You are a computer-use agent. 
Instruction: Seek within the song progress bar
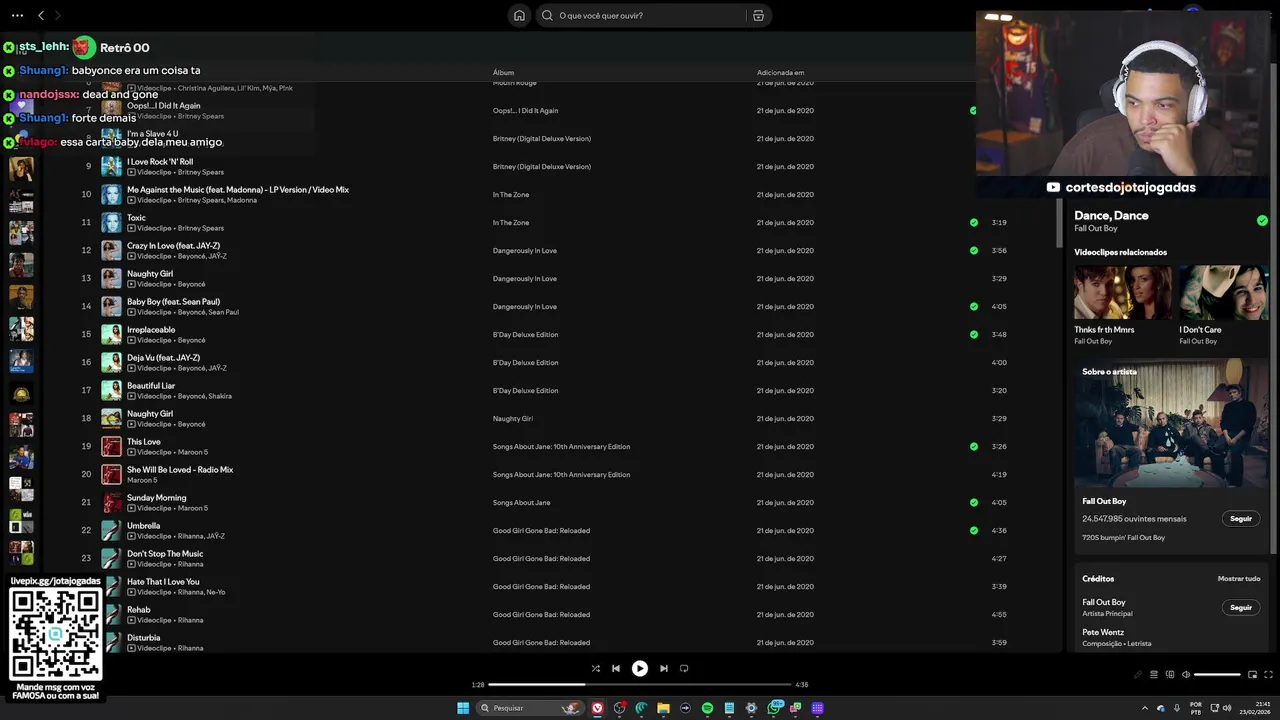coord(639,684)
